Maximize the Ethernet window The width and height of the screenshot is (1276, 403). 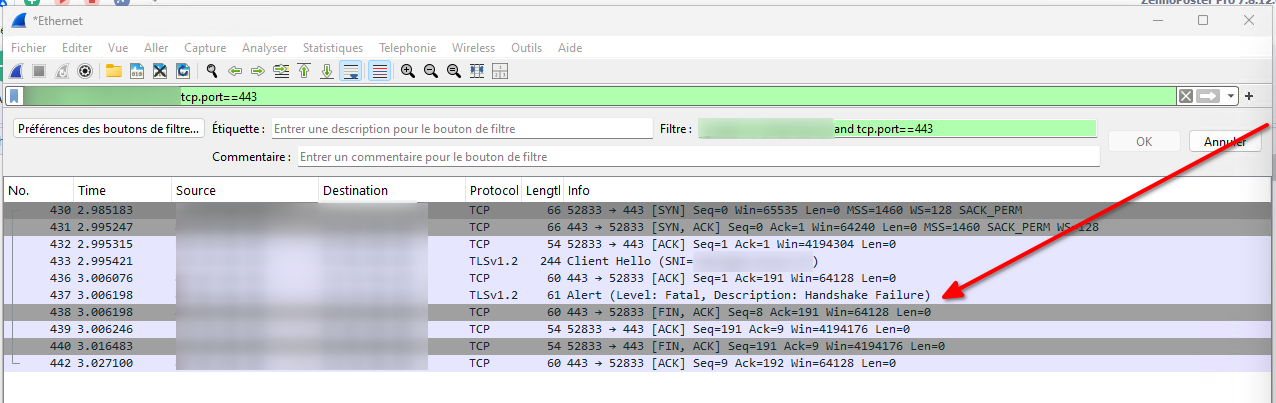pyautogui.click(x=1203, y=20)
